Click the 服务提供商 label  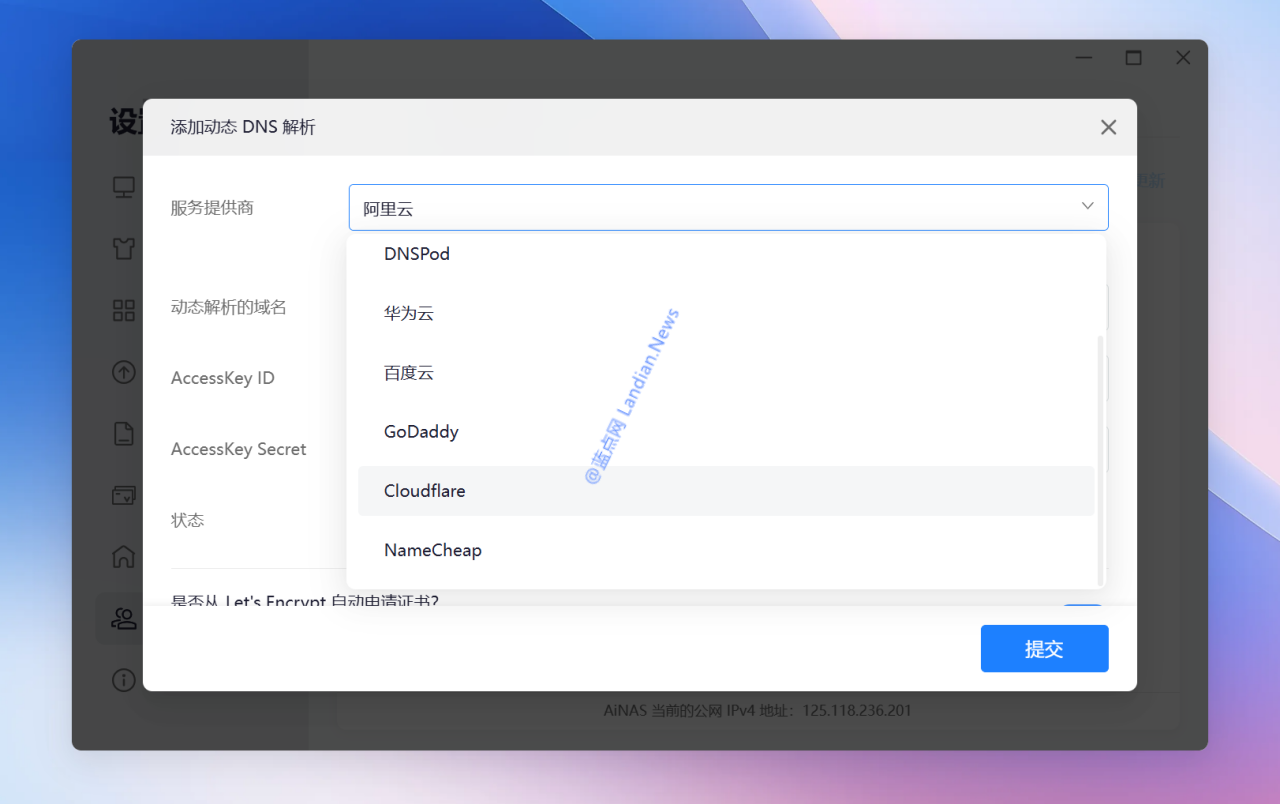click(212, 207)
